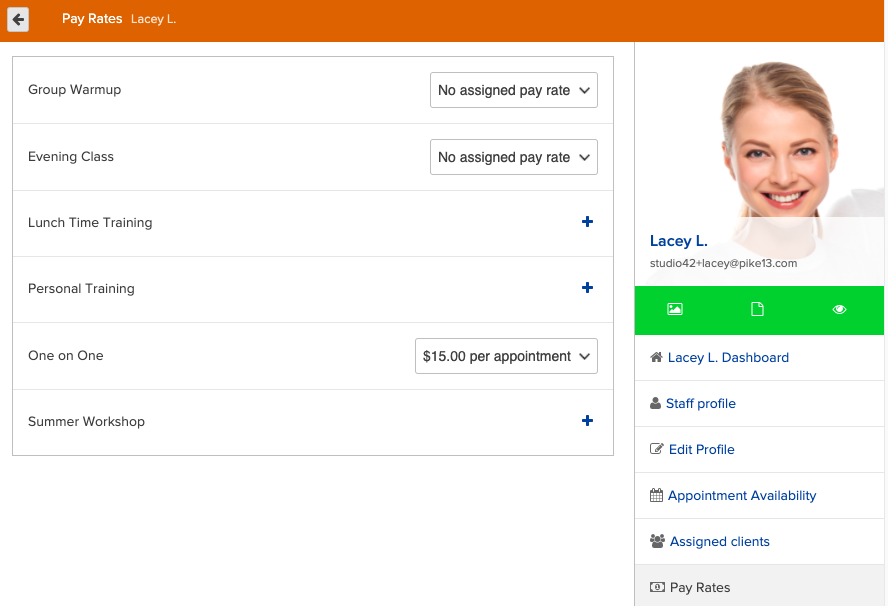Go to Staff profile
Screen dimensions: 888x606
click(700, 403)
